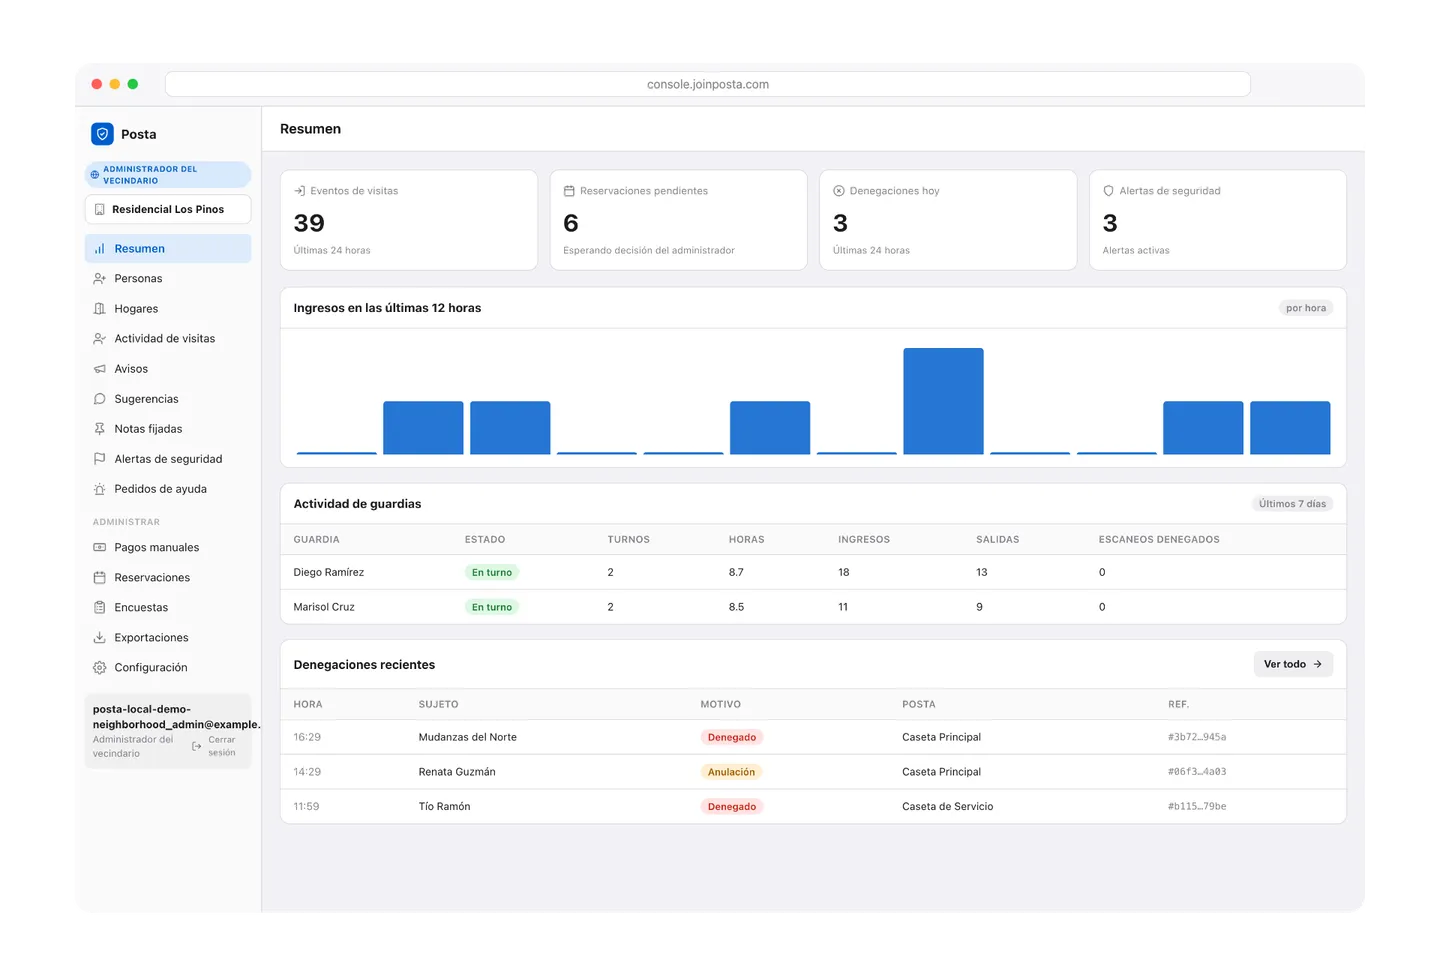Click the browser address bar

click(x=708, y=84)
